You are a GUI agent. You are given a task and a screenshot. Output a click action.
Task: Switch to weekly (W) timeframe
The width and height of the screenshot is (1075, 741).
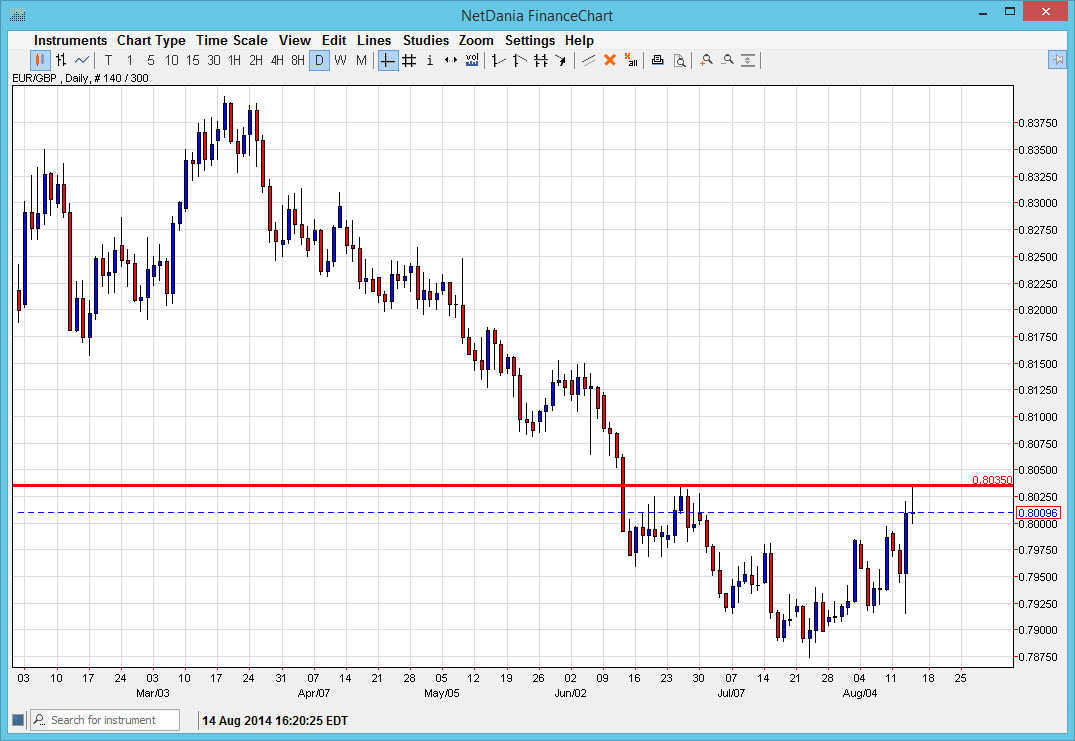pos(340,60)
